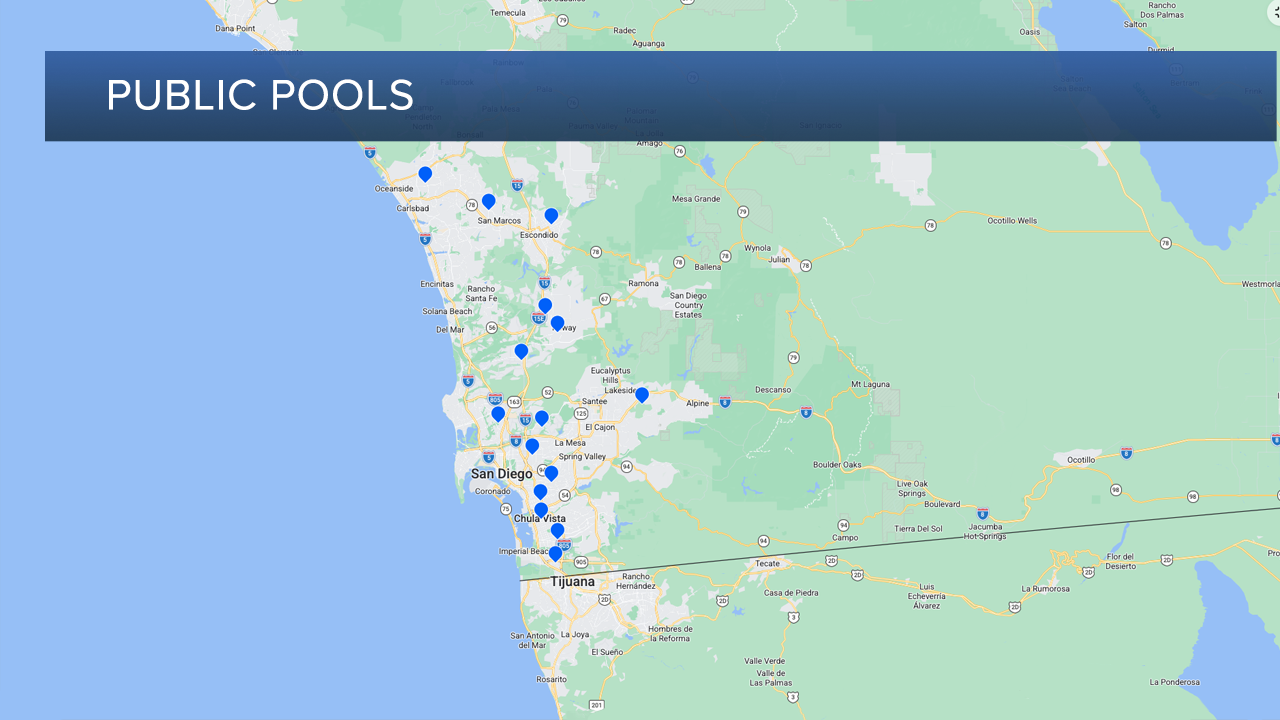Select the Spring Valley label

(x=582, y=456)
